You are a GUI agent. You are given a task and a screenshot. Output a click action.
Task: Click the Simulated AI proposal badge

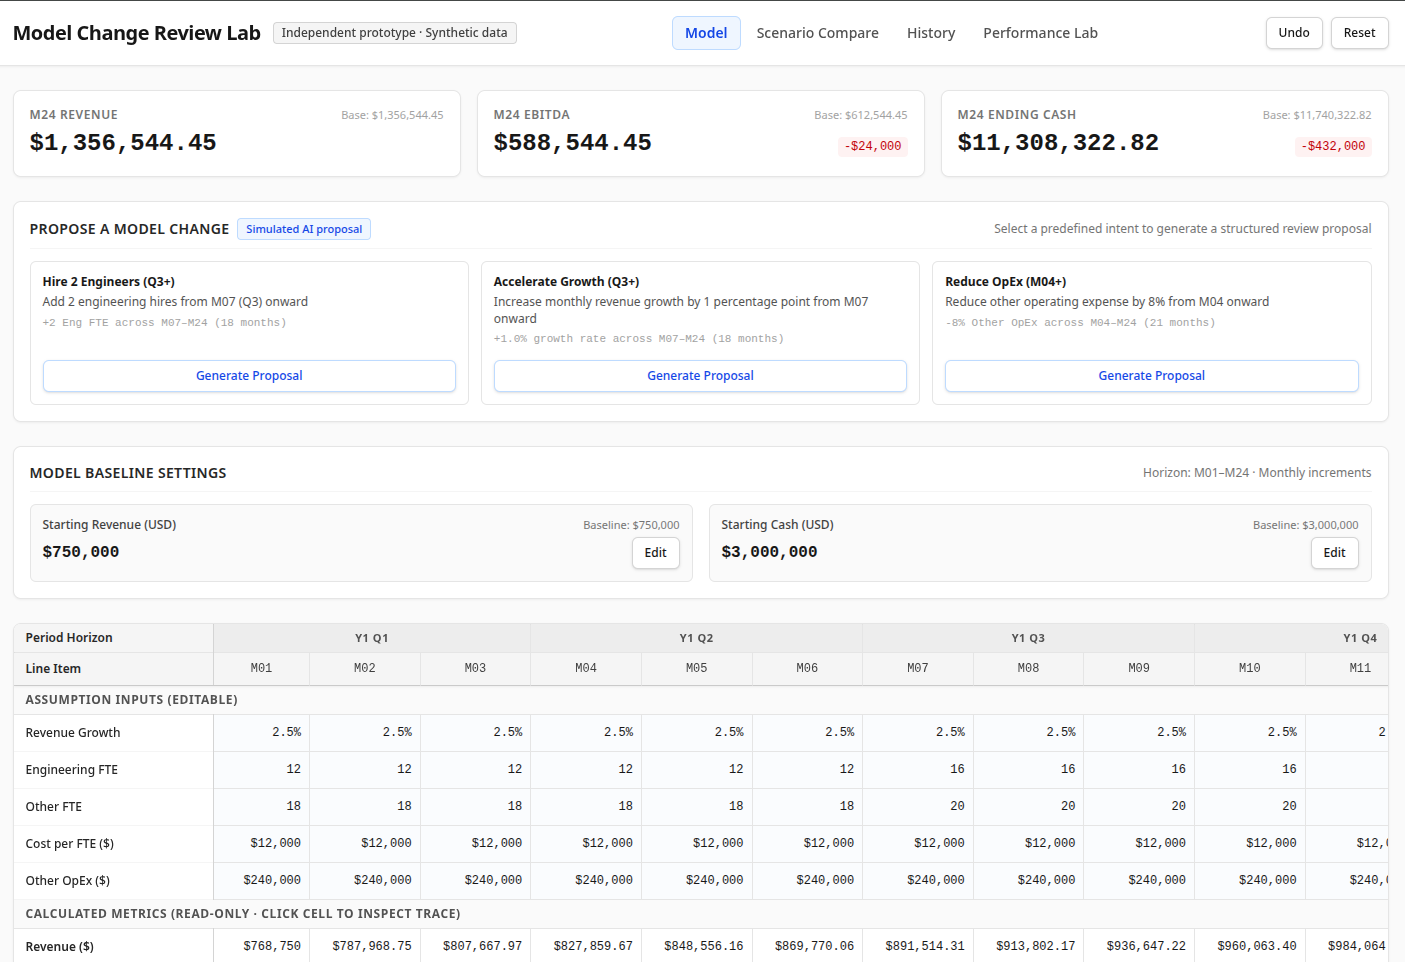point(304,229)
